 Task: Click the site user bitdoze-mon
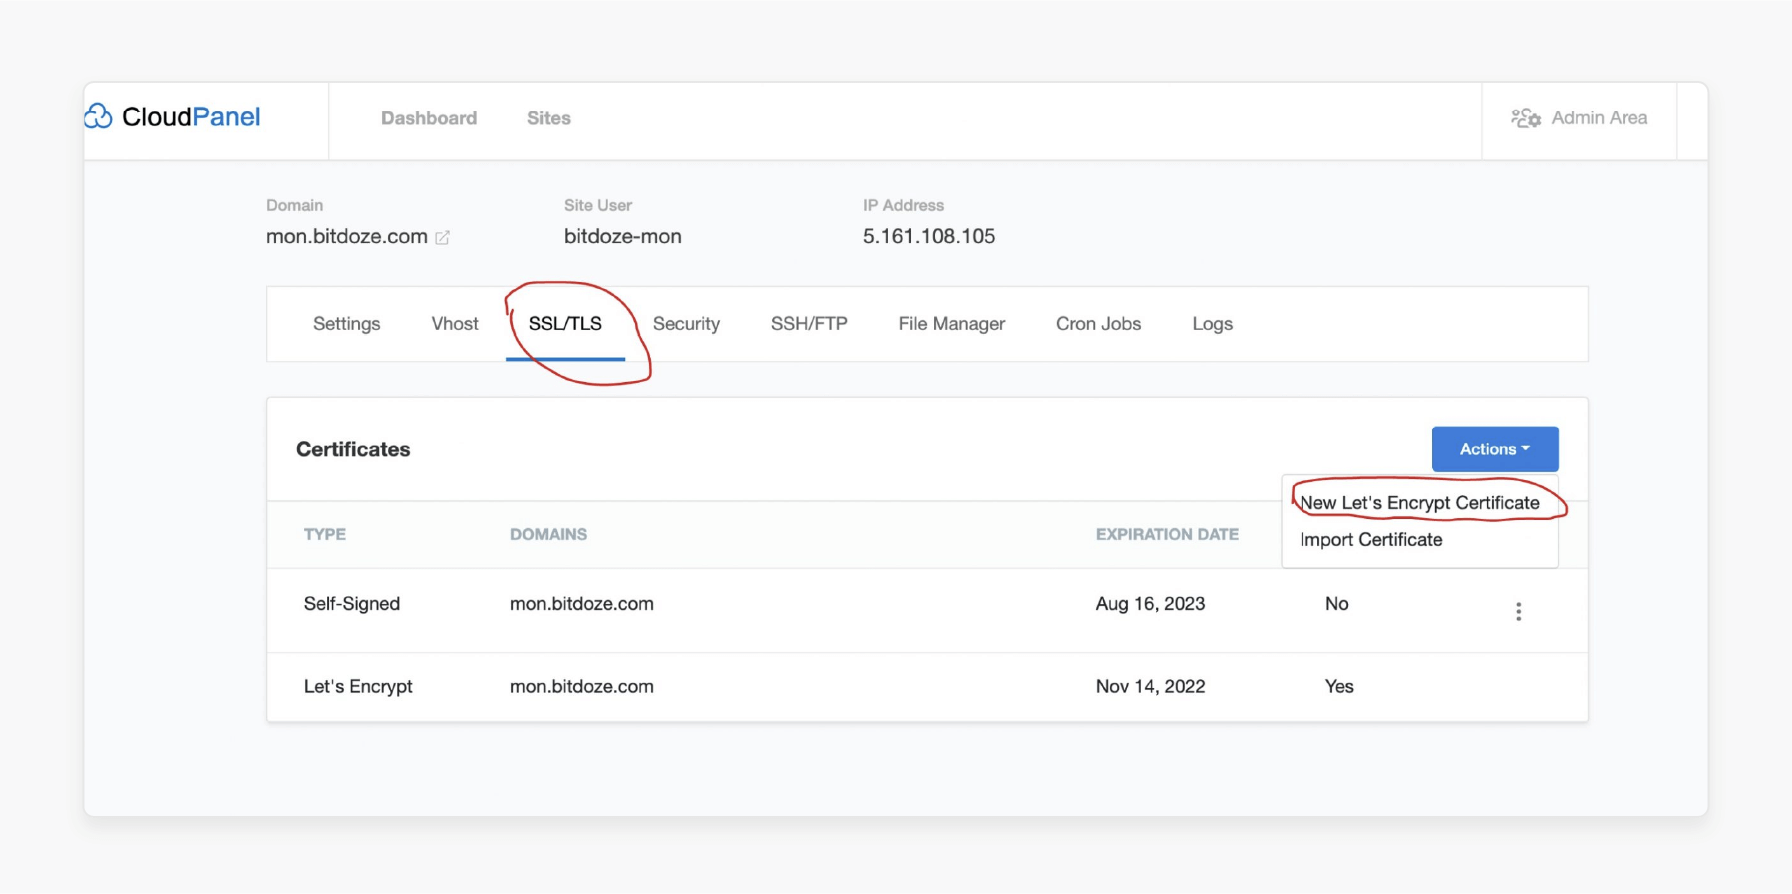(623, 237)
